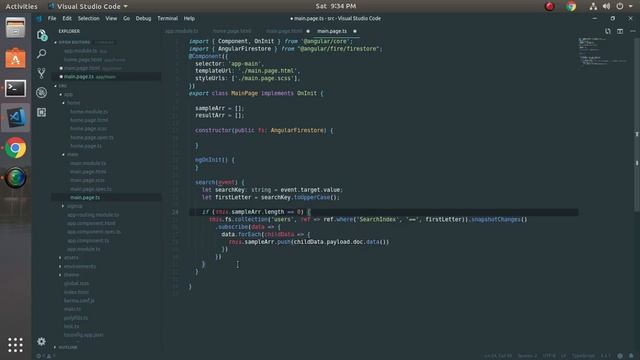Click the feedback smiley in status bar
Image resolution: width=640 pixels, height=360 pixels.
[x=620, y=356]
